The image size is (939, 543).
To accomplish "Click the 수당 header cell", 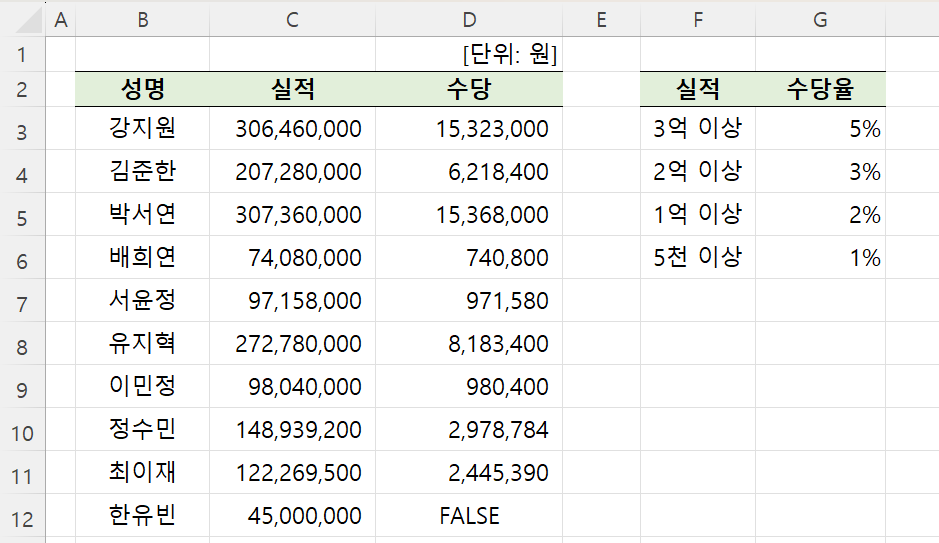I will coord(469,89).
